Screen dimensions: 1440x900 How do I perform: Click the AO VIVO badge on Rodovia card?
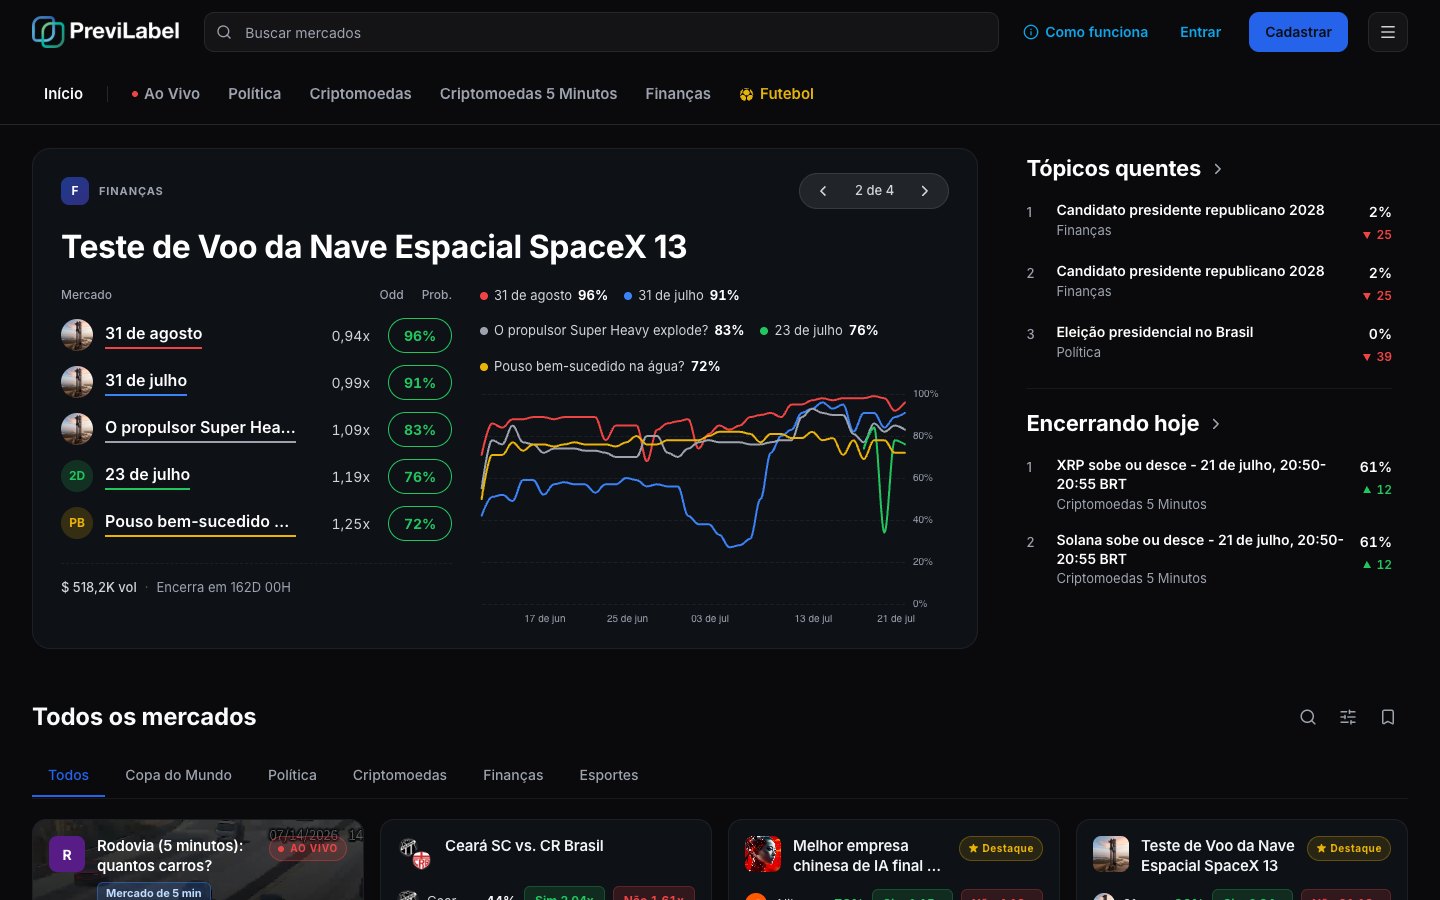coord(308,848)
